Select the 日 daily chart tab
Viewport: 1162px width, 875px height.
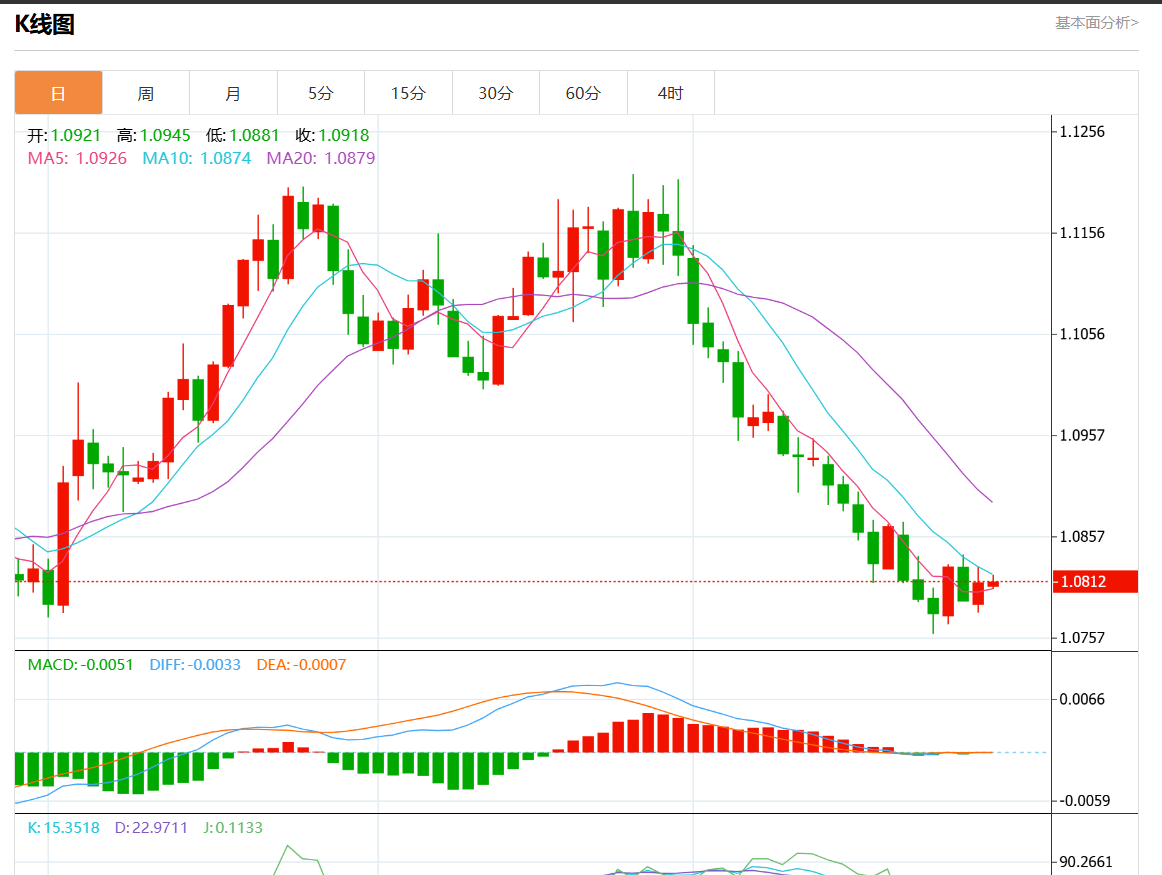click(58, 93)
